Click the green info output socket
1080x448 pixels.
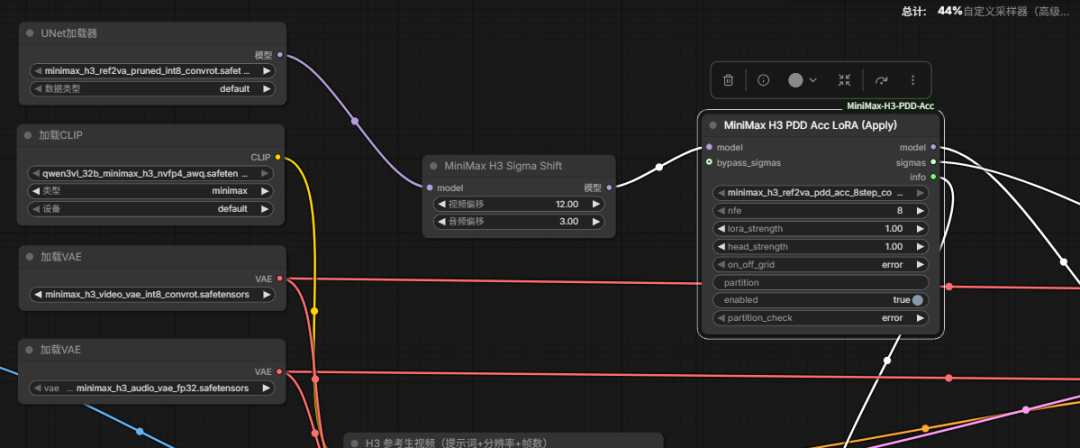933,177
